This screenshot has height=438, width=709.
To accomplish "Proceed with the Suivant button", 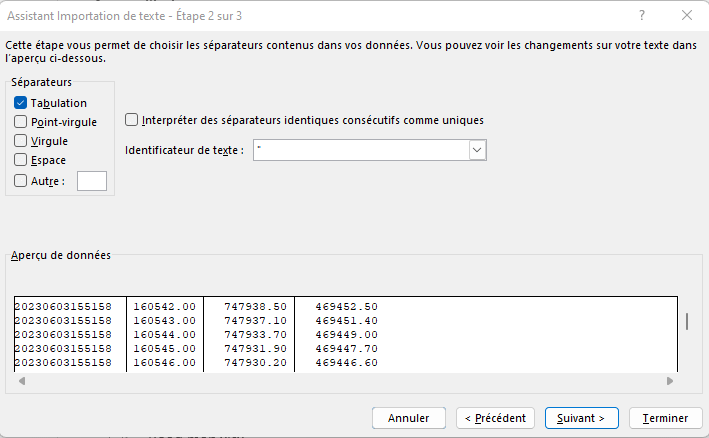I will coord(581,418).
